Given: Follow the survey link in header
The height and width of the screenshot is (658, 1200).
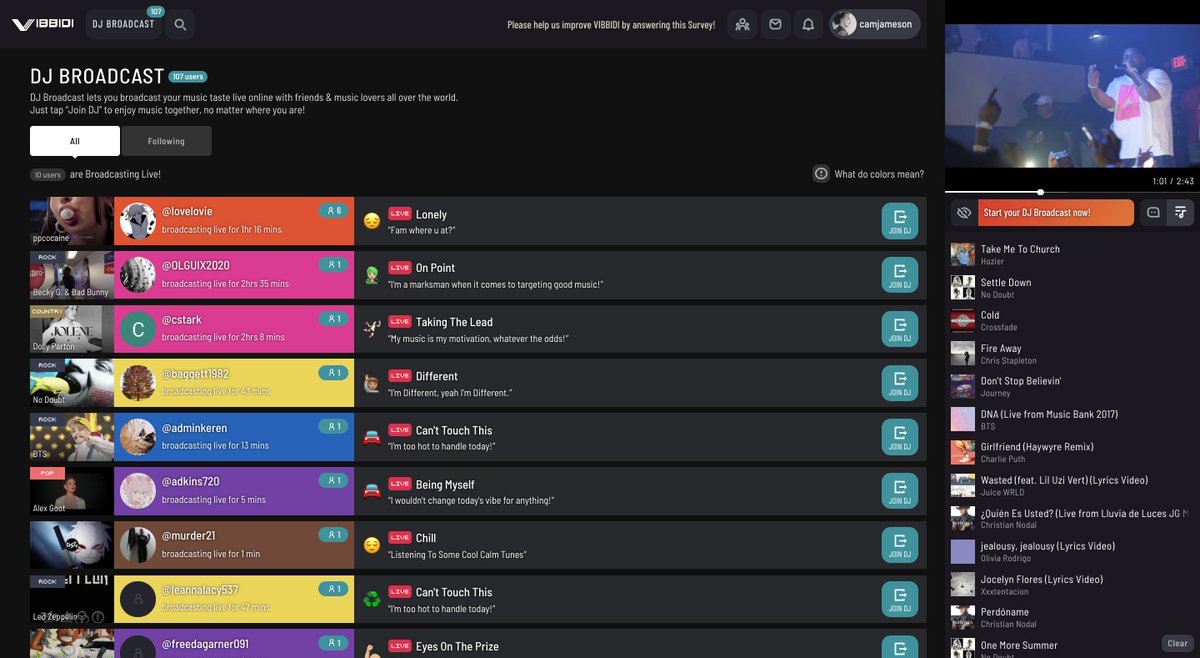Looking at the screenshot, I should [x=611, y=25].
